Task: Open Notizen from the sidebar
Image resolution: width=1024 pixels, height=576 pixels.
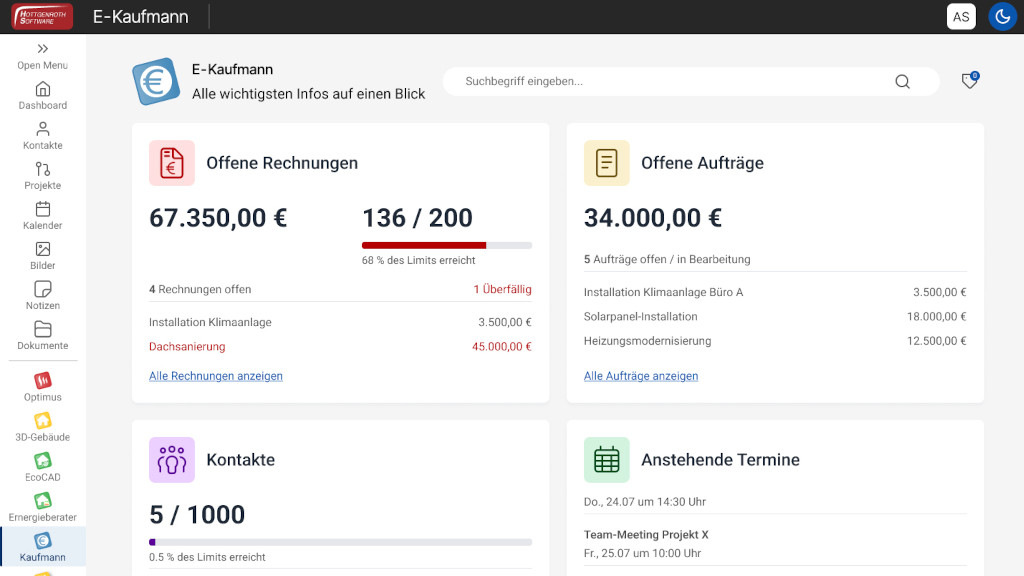Action: 42,295
